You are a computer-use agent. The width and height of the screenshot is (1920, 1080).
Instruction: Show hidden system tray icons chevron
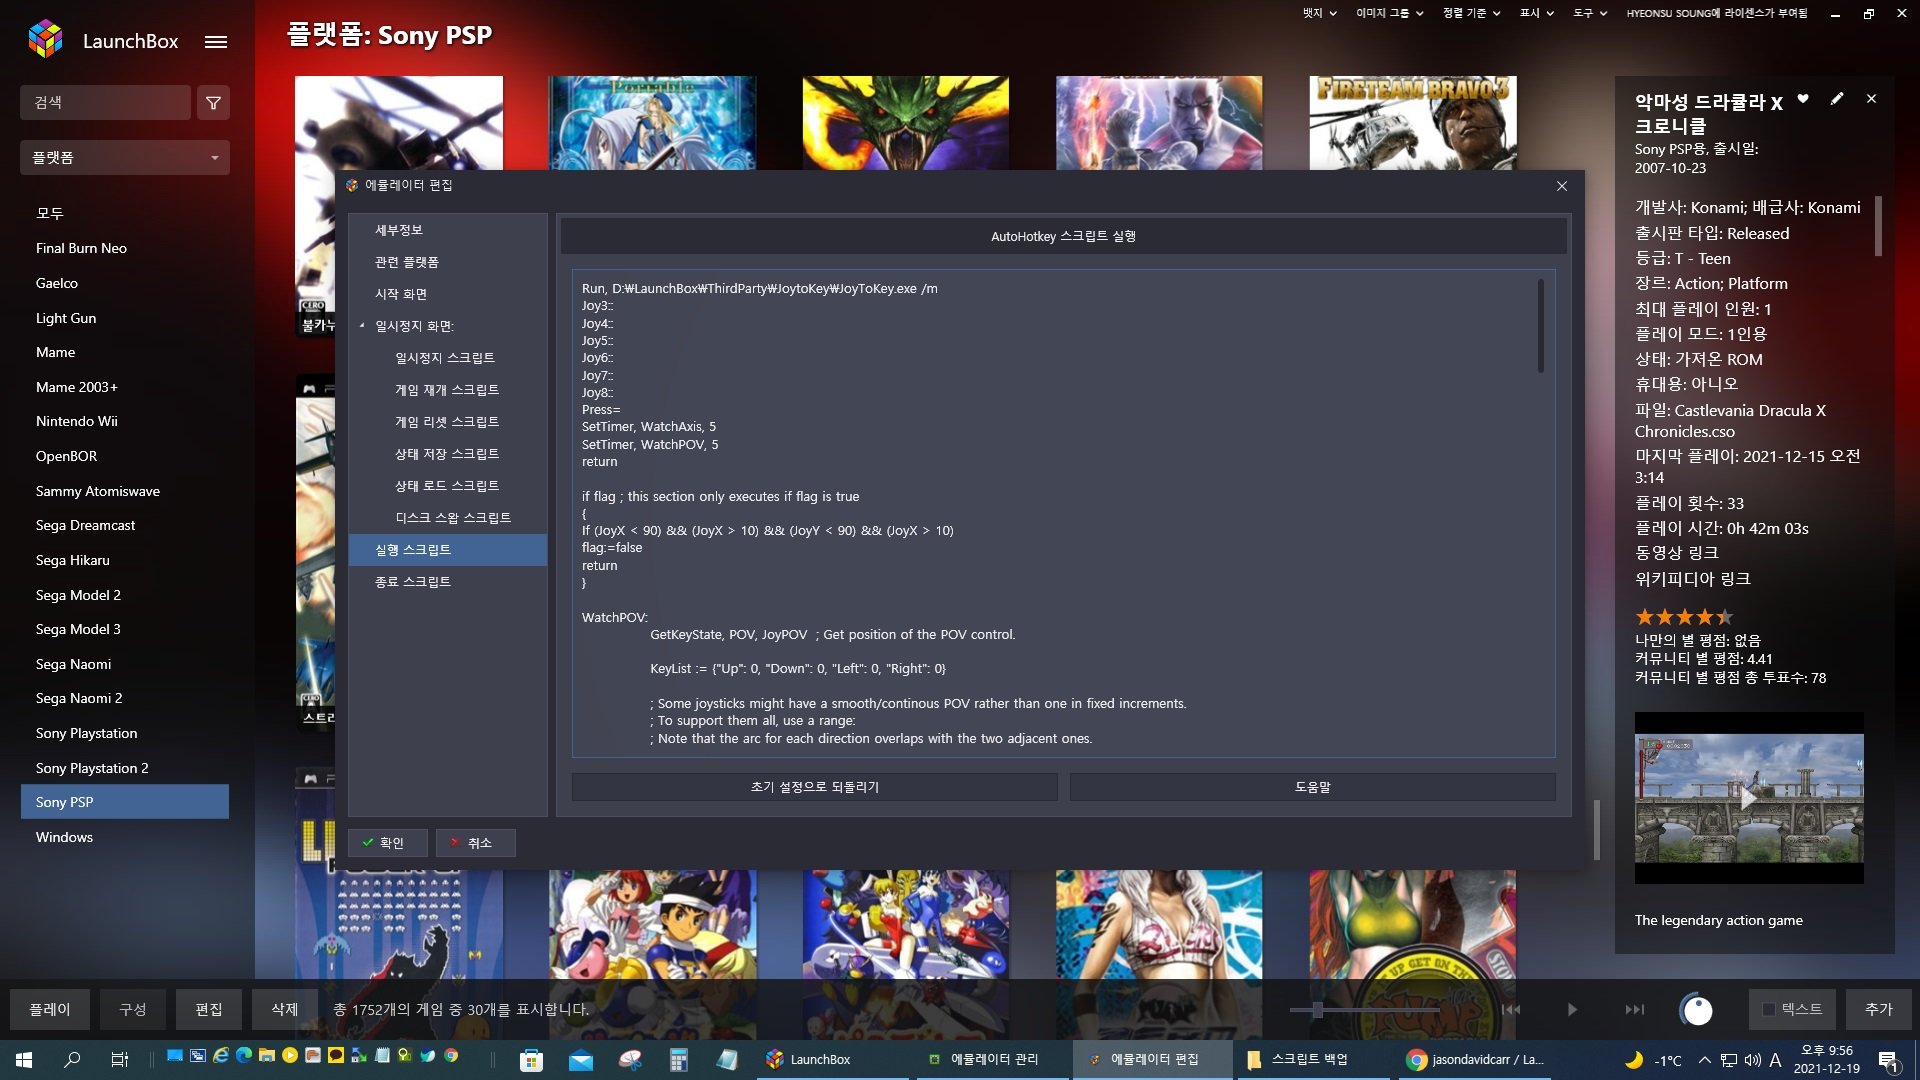[x=1704, y=1060]
